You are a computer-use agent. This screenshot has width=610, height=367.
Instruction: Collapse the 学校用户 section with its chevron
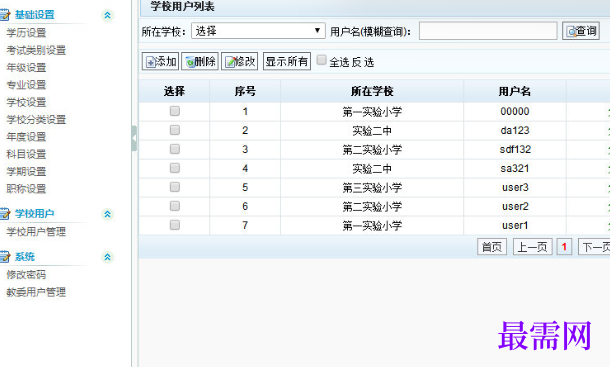107,214
